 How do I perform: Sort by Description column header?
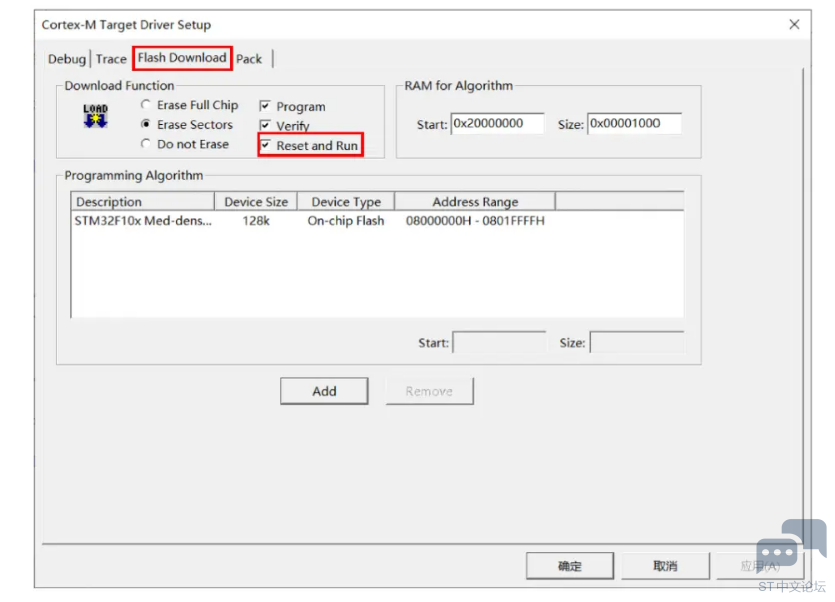tap(143, 202)
